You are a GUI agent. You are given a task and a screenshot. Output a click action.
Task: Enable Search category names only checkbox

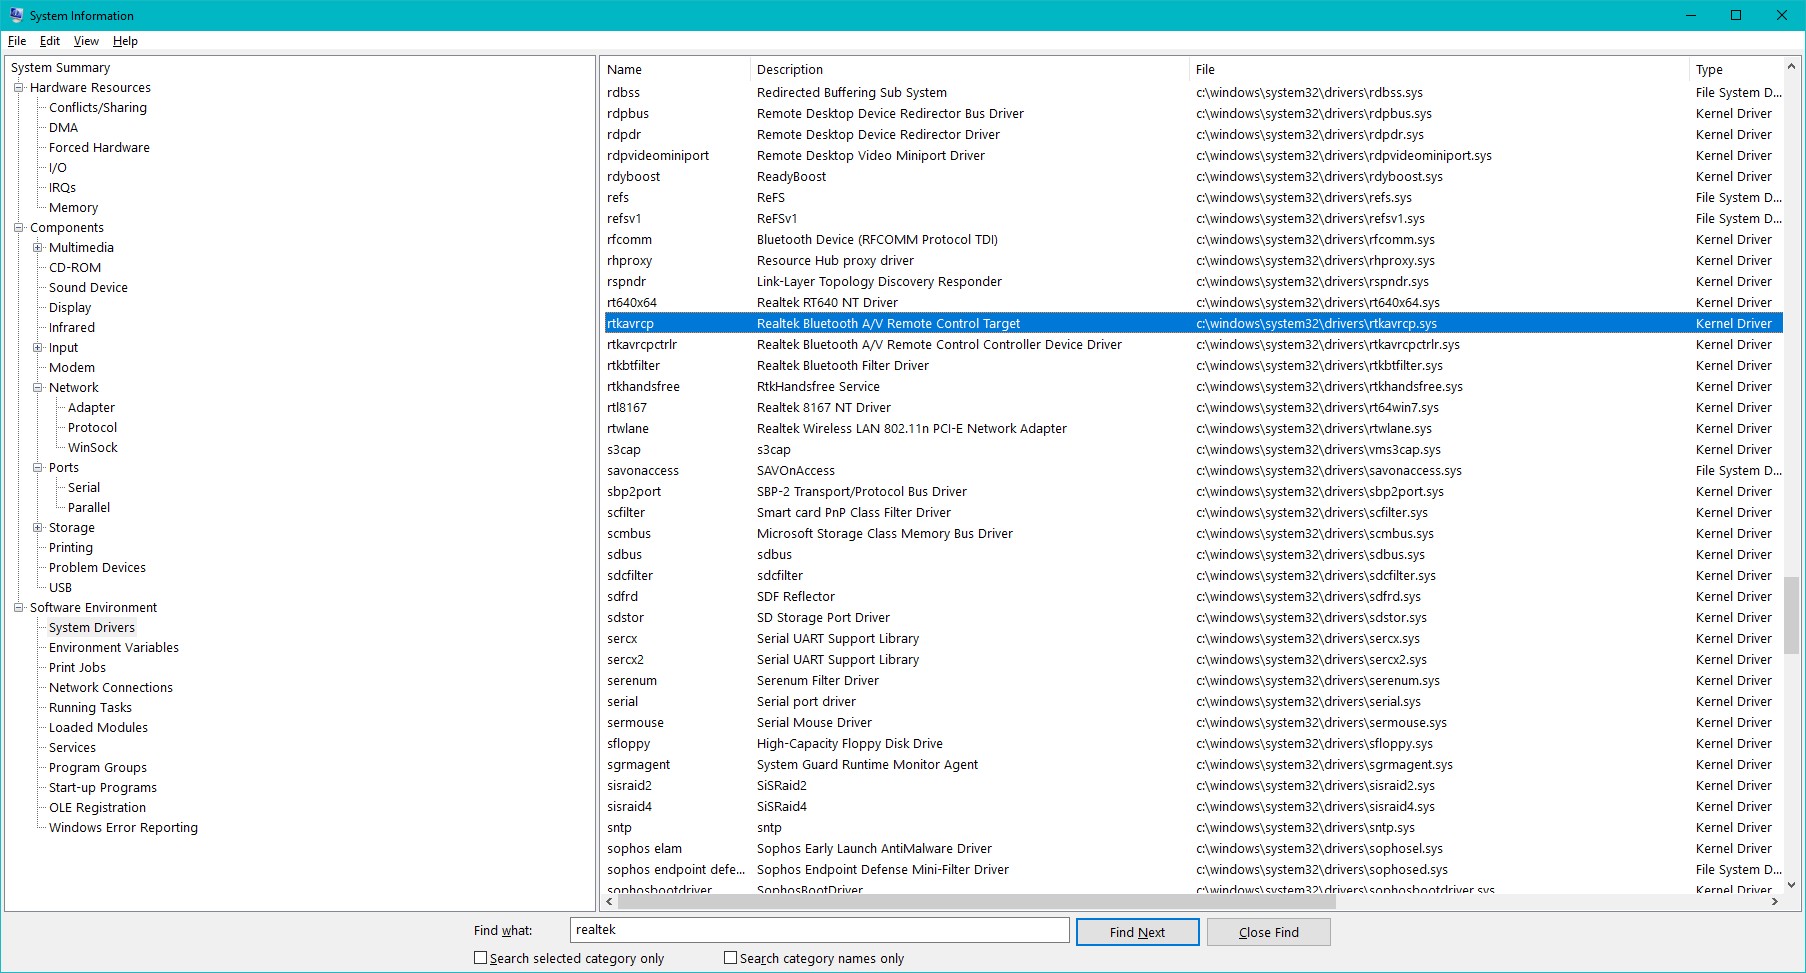click(x=731, y=958)
